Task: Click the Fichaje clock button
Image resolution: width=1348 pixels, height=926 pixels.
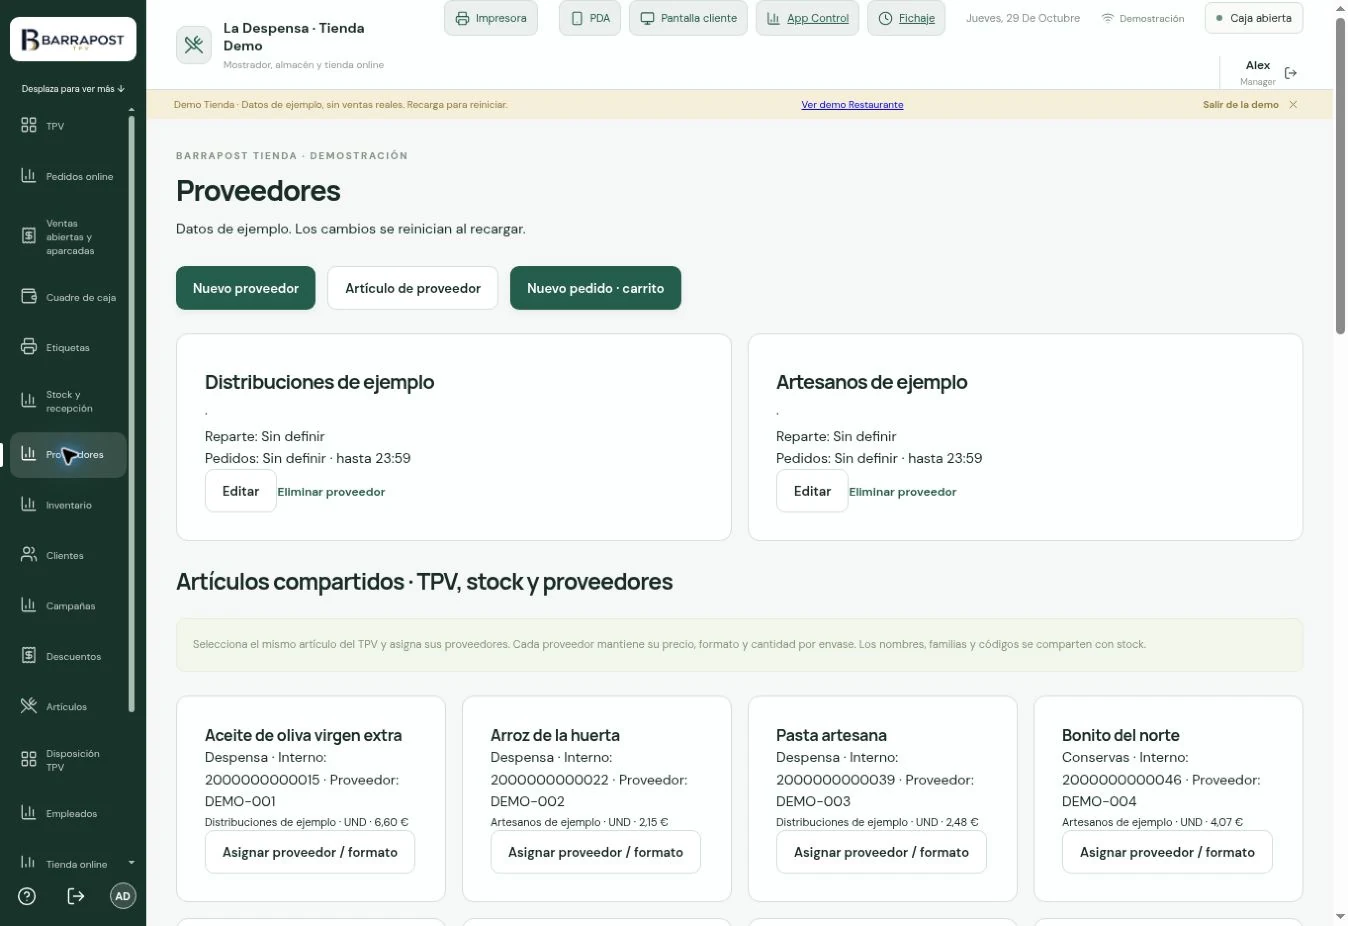Action: tap(907, 18)
